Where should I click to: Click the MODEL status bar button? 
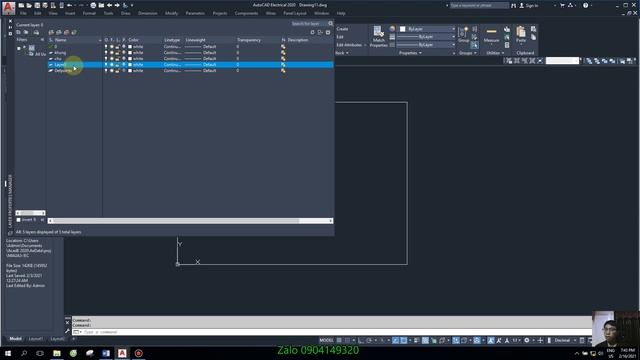click(x=326, y=340)
